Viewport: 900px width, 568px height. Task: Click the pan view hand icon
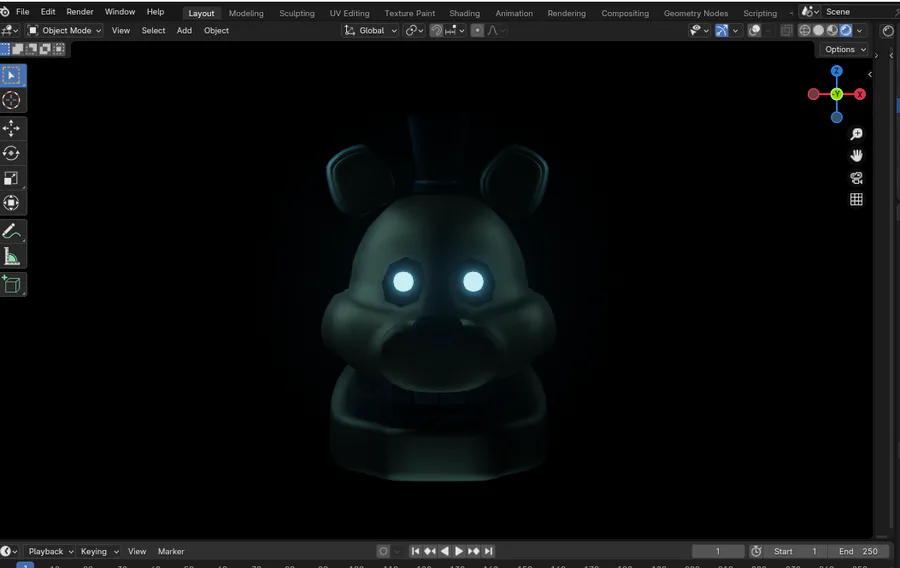[856, 155]
